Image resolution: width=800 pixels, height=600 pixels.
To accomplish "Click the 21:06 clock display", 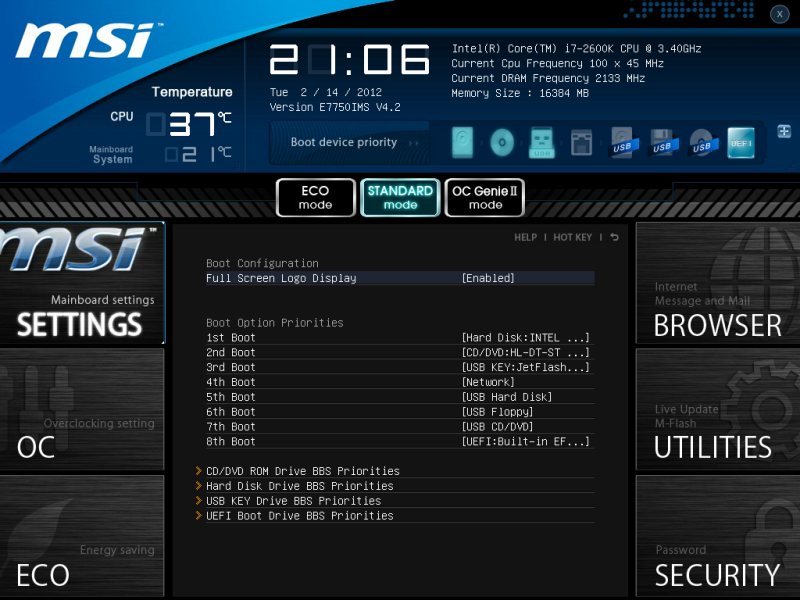I will 349,60.
